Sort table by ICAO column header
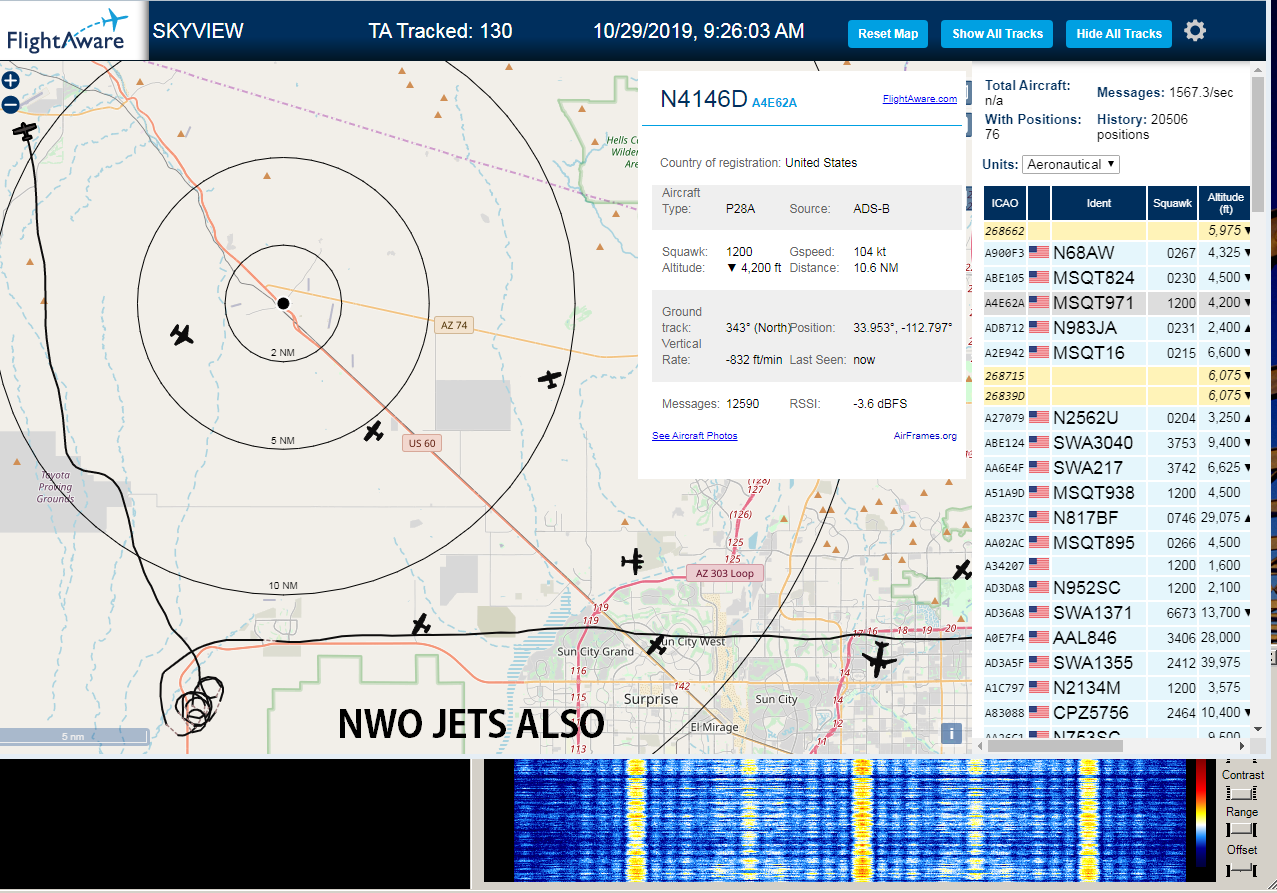 (x=1005, y=203)
